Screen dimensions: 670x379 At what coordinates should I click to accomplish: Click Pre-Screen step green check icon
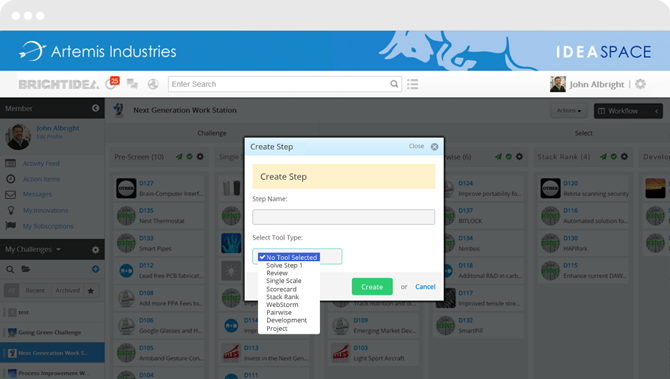pos(189,157)
